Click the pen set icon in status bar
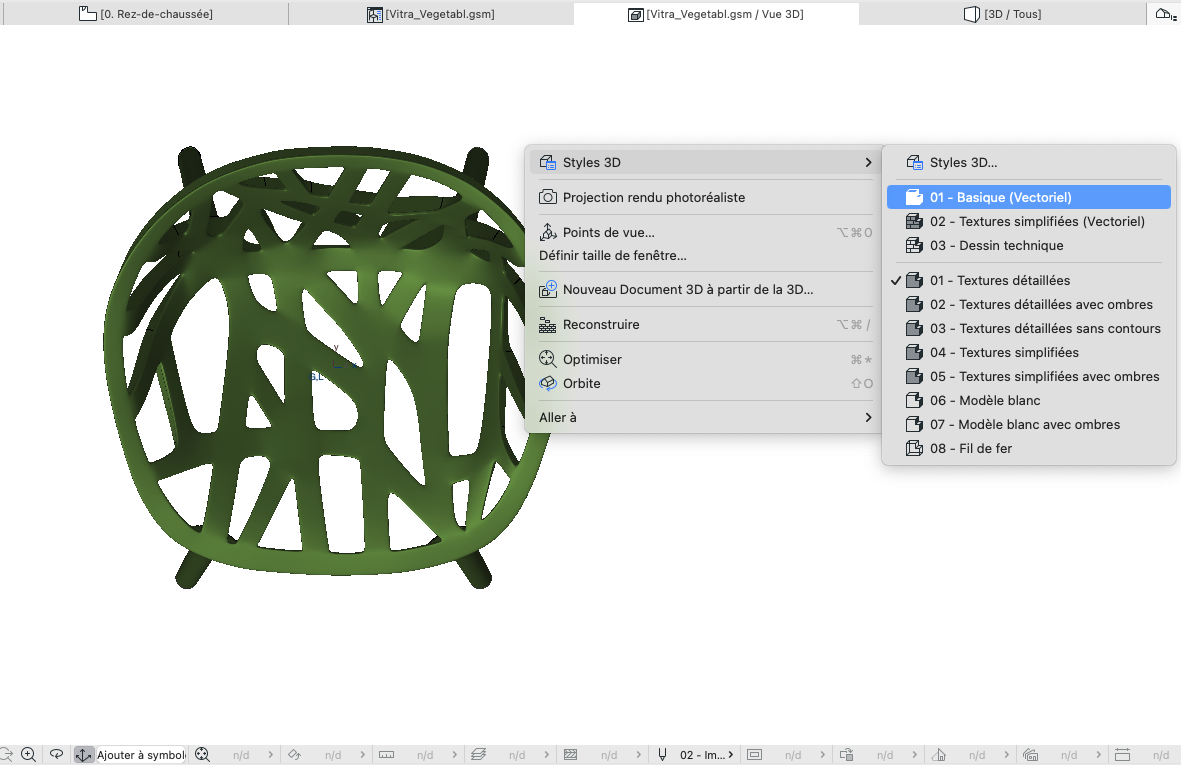Viewport: 1181px width, 765px height. (663, 754)
